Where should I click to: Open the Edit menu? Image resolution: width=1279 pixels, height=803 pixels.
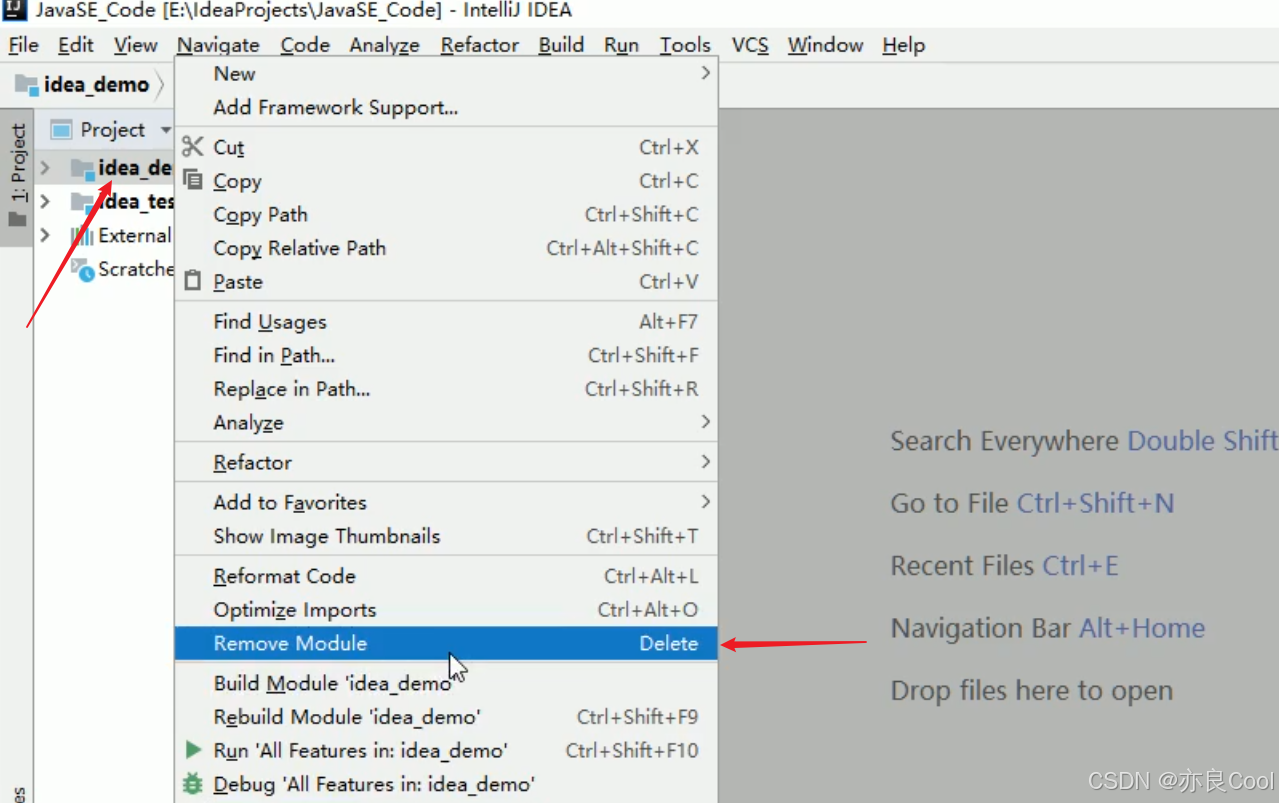76,45
